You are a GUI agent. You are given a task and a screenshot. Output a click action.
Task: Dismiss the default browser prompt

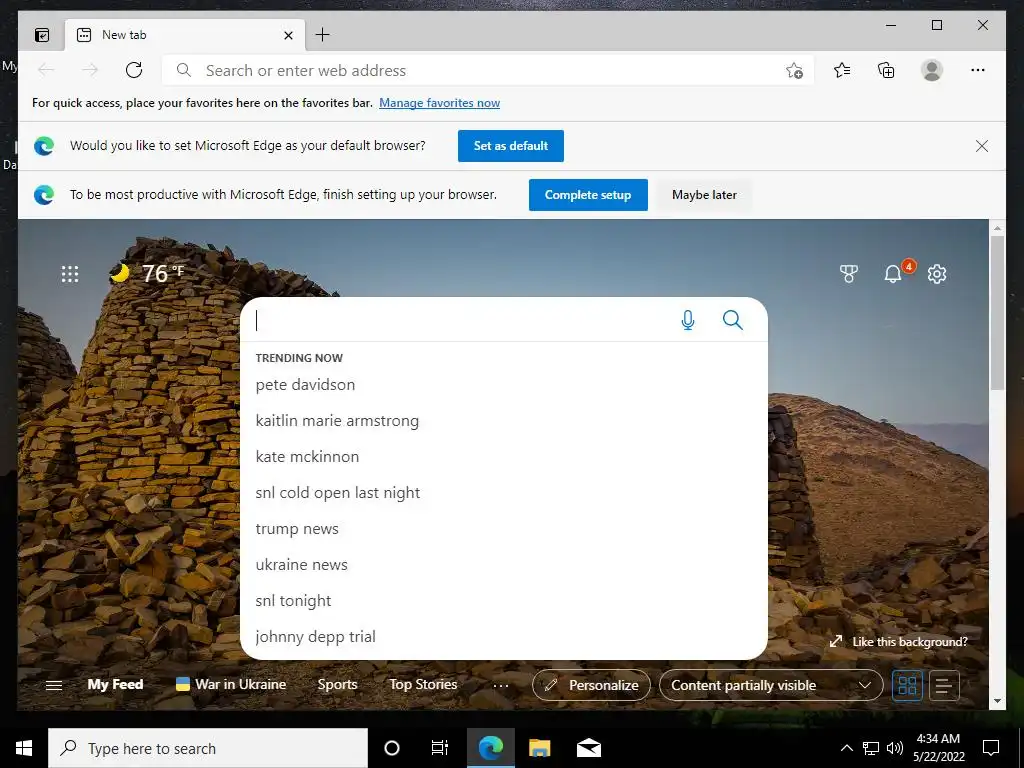click(982, 146)
